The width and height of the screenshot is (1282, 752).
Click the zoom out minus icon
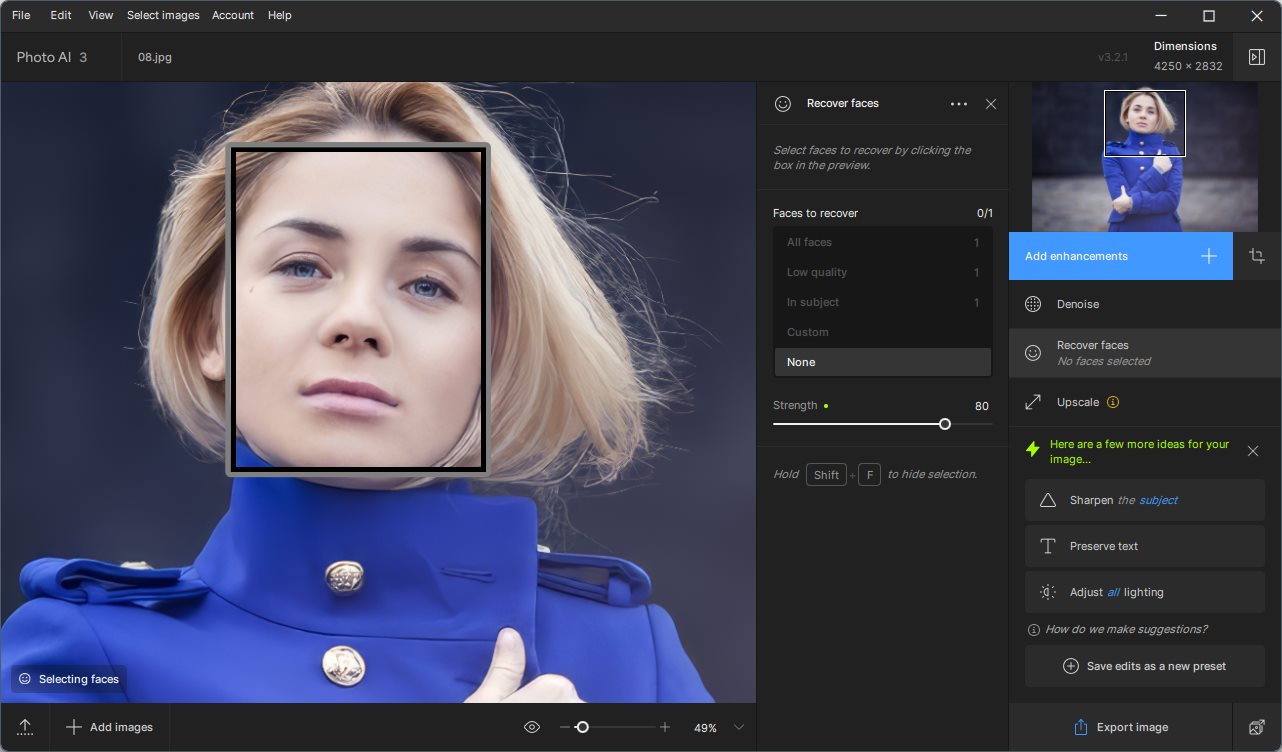[565, 727]
